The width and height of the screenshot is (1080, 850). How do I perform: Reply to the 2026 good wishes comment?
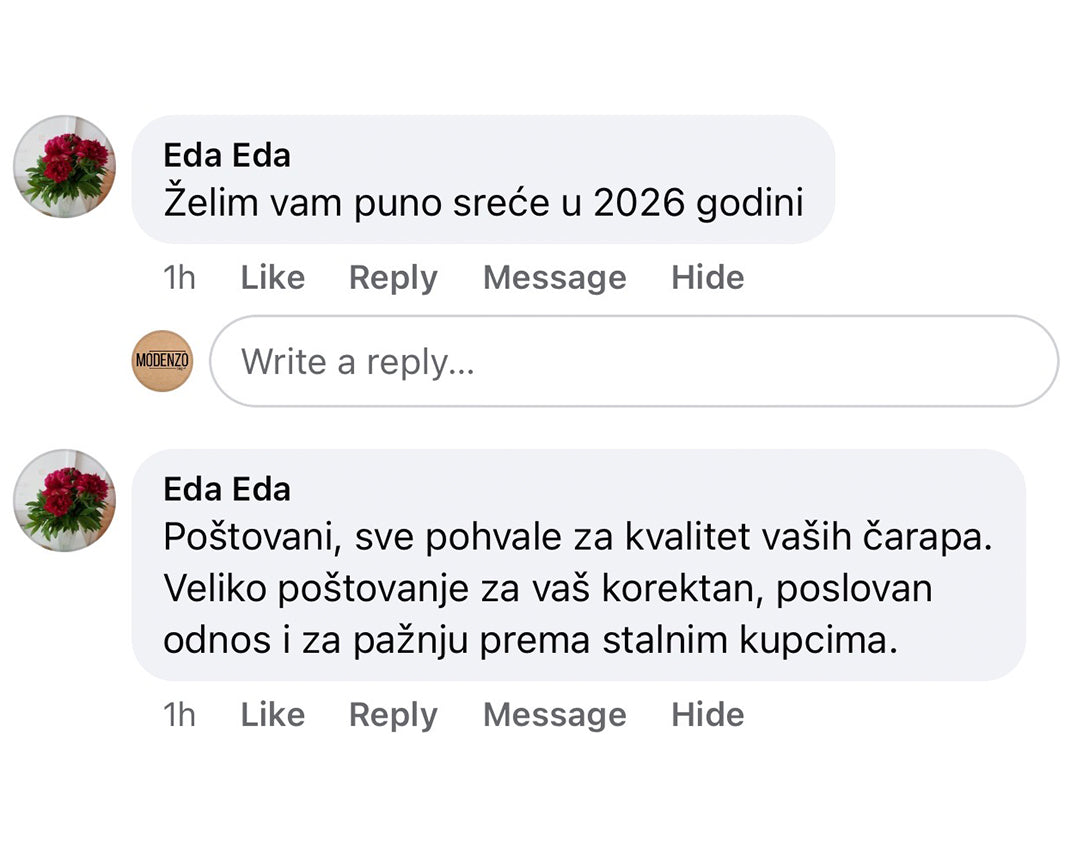393,277
